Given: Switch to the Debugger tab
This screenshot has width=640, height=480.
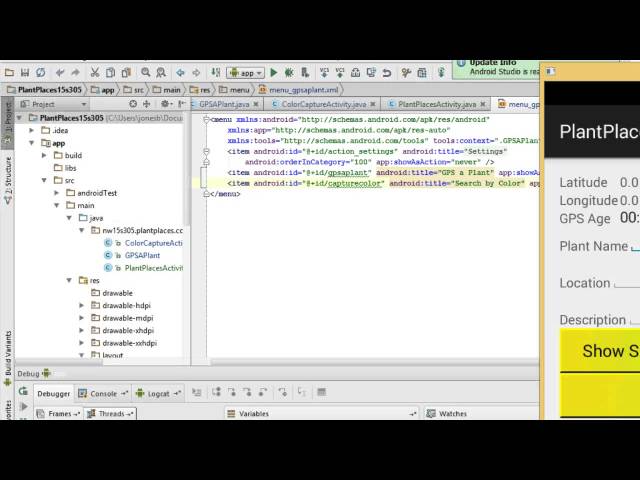Looking at the screenshot, I should coord(53,393).
